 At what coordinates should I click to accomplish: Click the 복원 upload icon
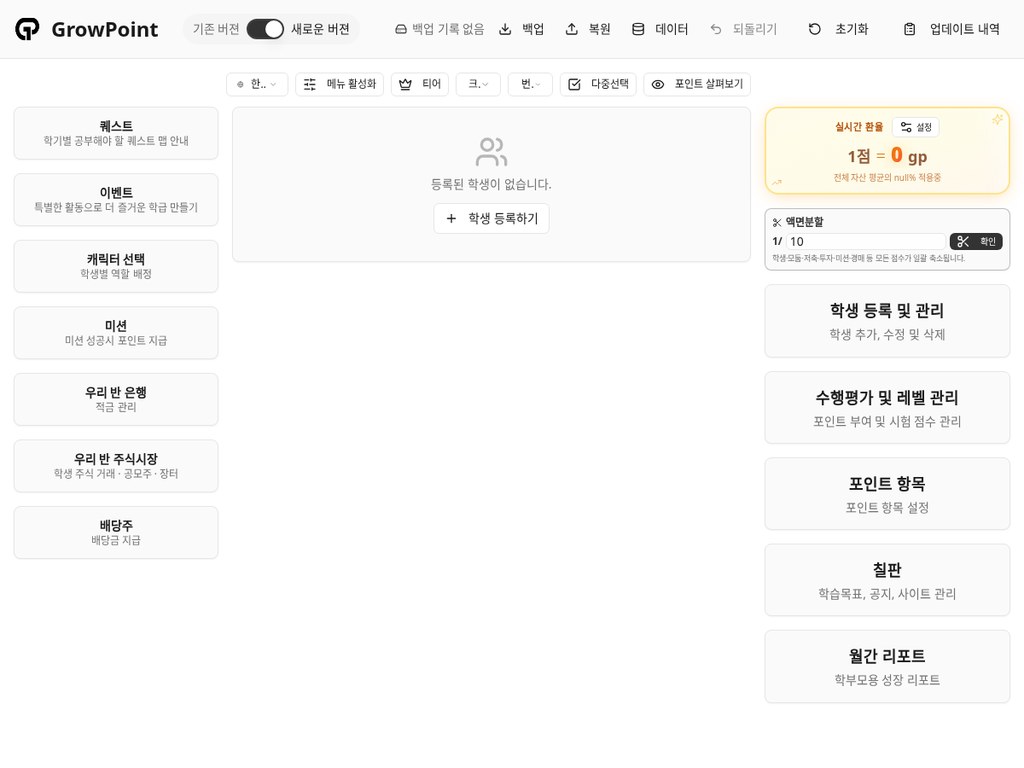pos(571,29)
